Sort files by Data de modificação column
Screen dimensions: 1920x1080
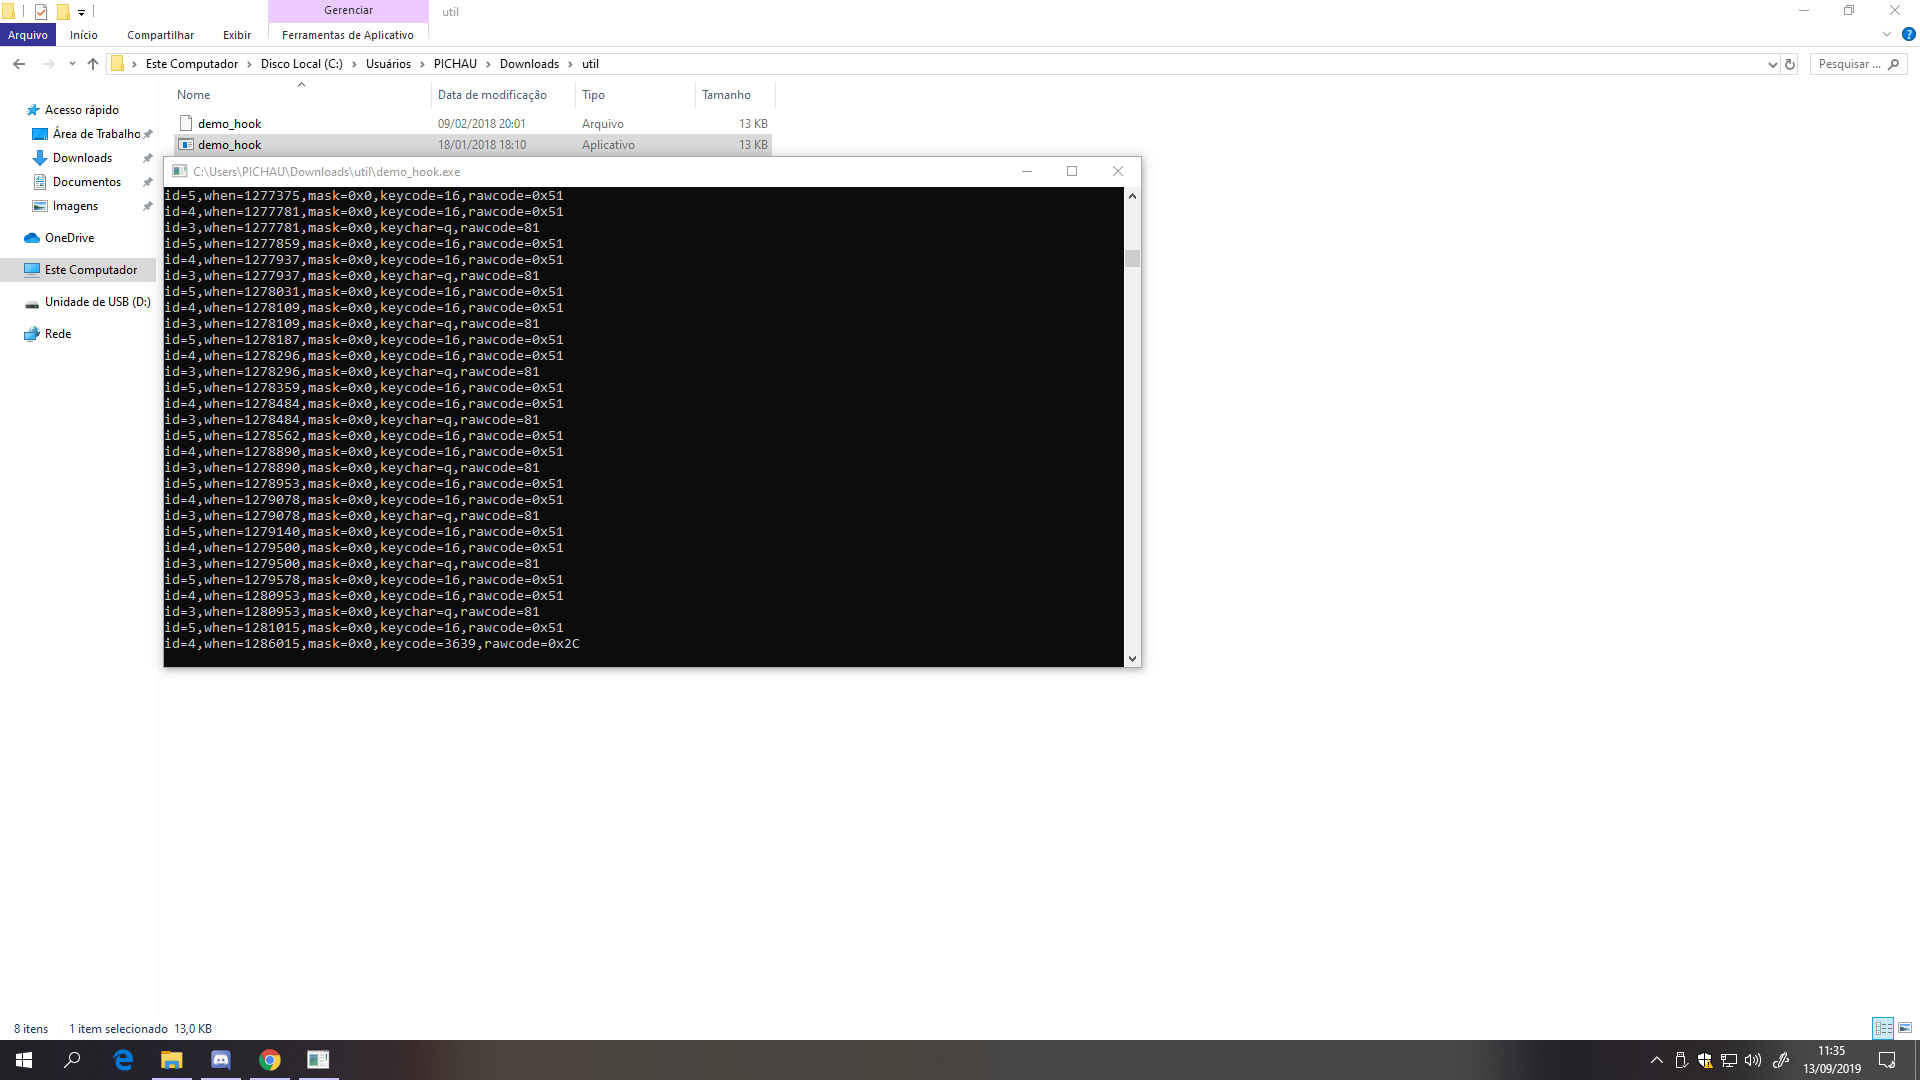[x=491, y=94]
